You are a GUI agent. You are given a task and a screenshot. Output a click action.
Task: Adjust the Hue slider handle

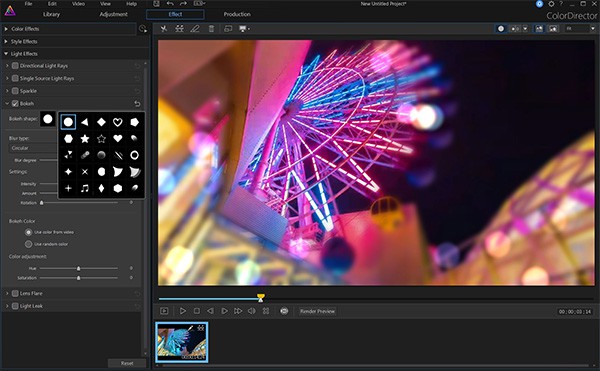tap(78, 268)
